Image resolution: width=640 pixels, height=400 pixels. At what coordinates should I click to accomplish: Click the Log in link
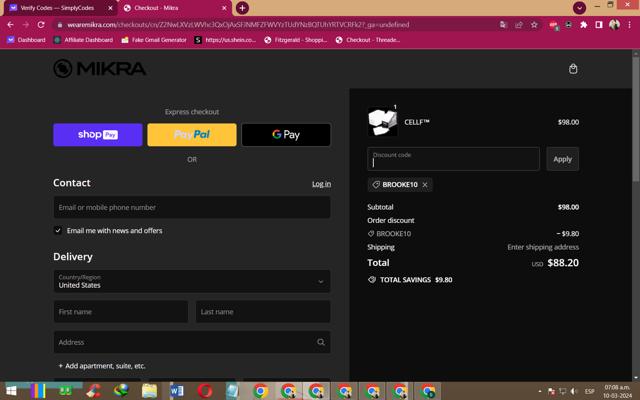[322, 184]
